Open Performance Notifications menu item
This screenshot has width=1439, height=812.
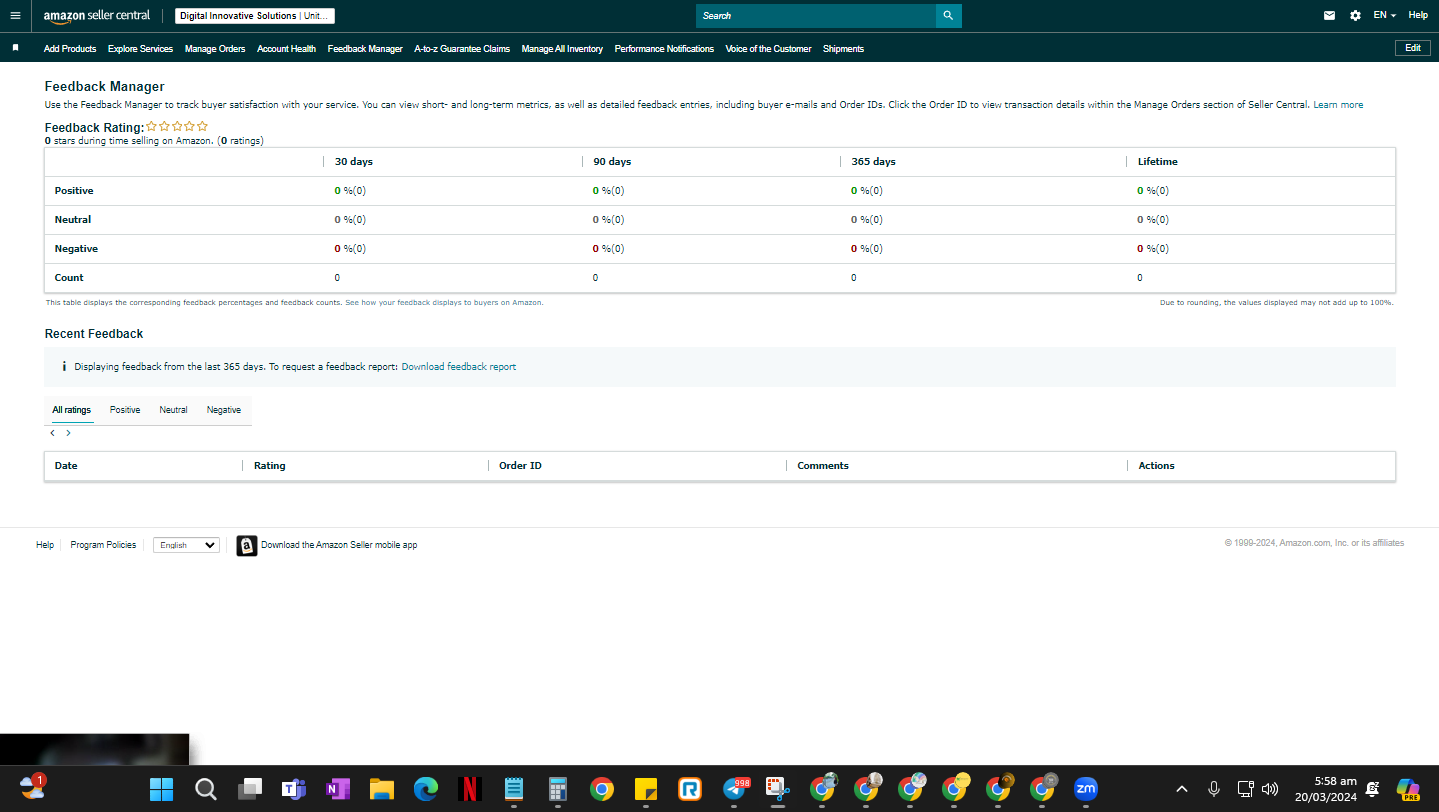[664, 49]
